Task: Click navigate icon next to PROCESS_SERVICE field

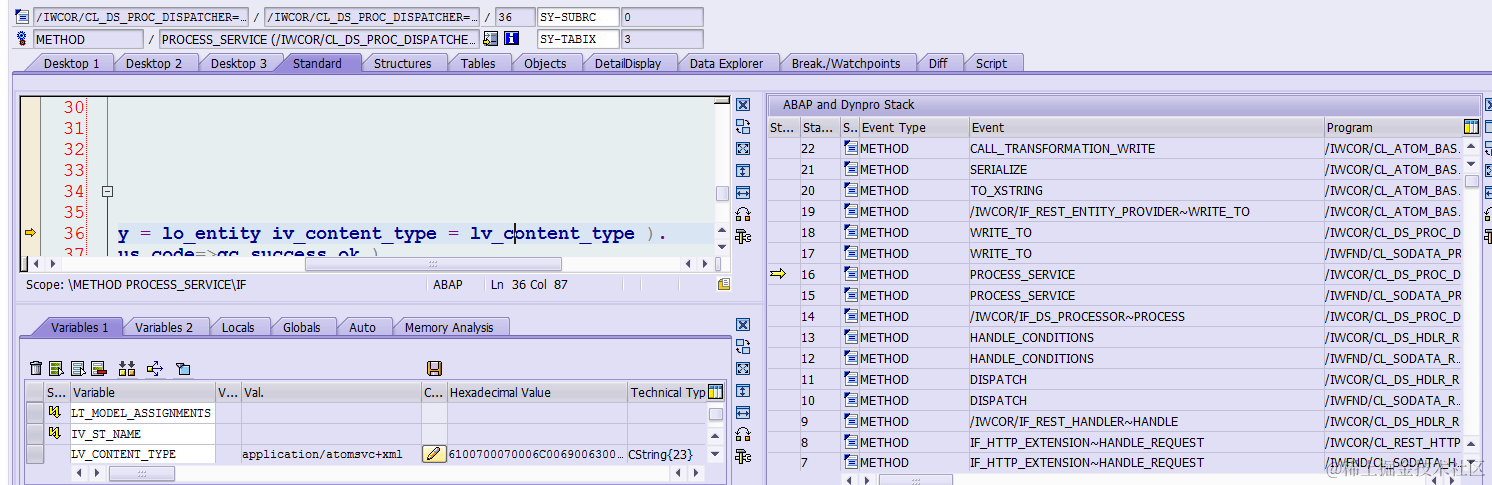Action: [490, 39]
